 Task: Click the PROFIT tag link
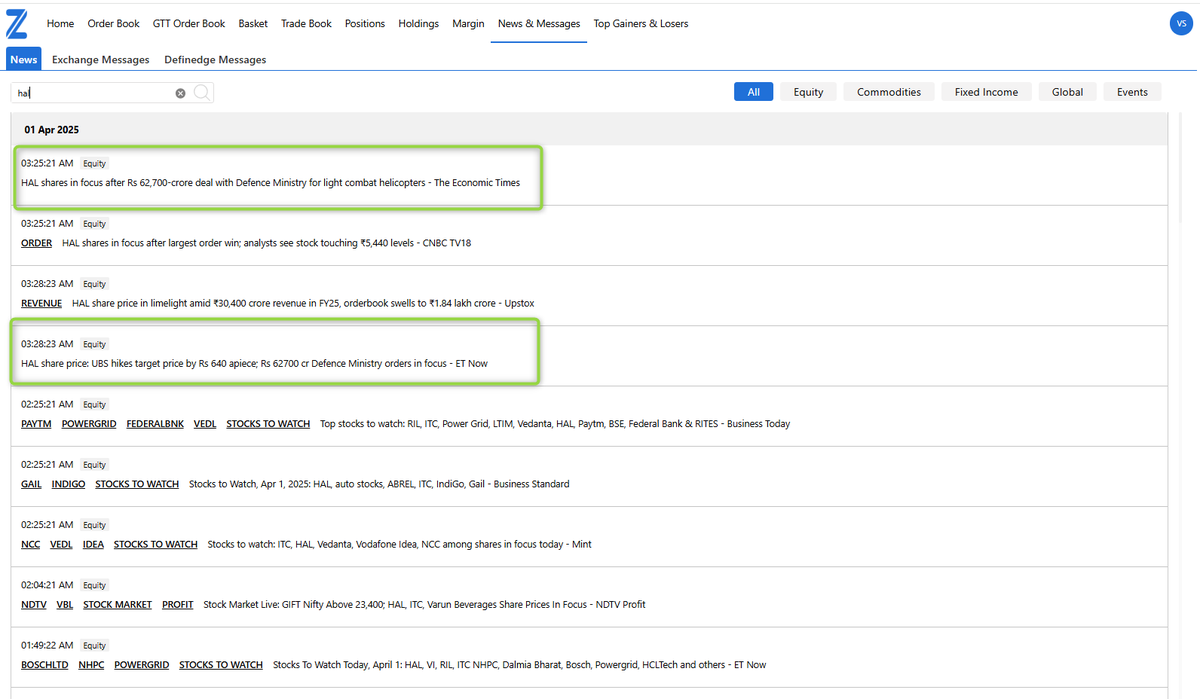click(178, 605)
